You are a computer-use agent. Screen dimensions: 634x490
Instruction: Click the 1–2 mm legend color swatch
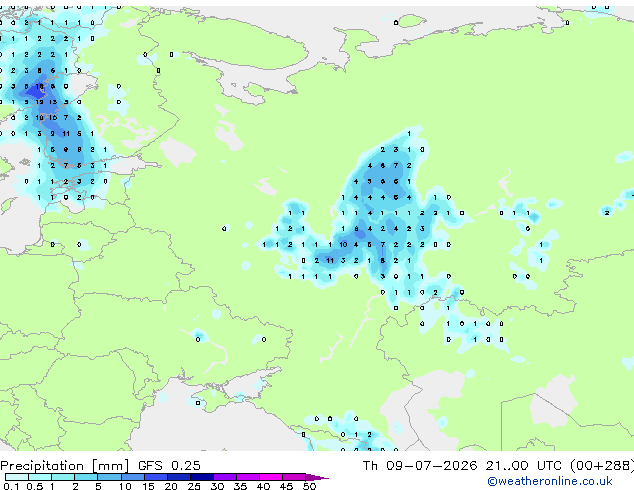point(63,477)
